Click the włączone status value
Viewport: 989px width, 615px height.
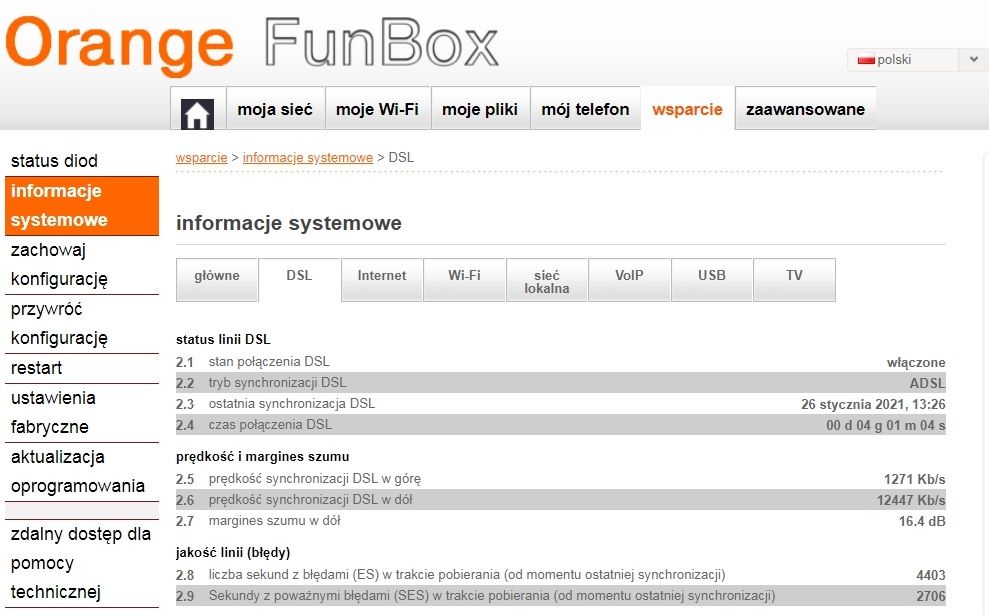point(916,362)
